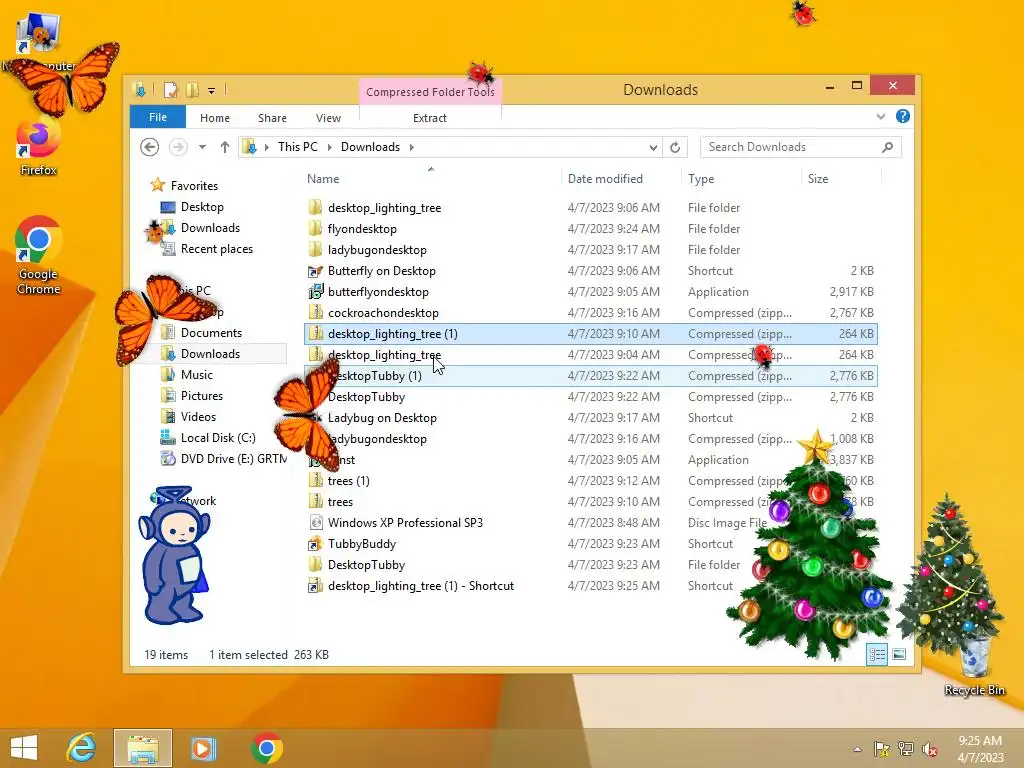
Task: Switch to the View ribbon tab
Action: [328, 118]
